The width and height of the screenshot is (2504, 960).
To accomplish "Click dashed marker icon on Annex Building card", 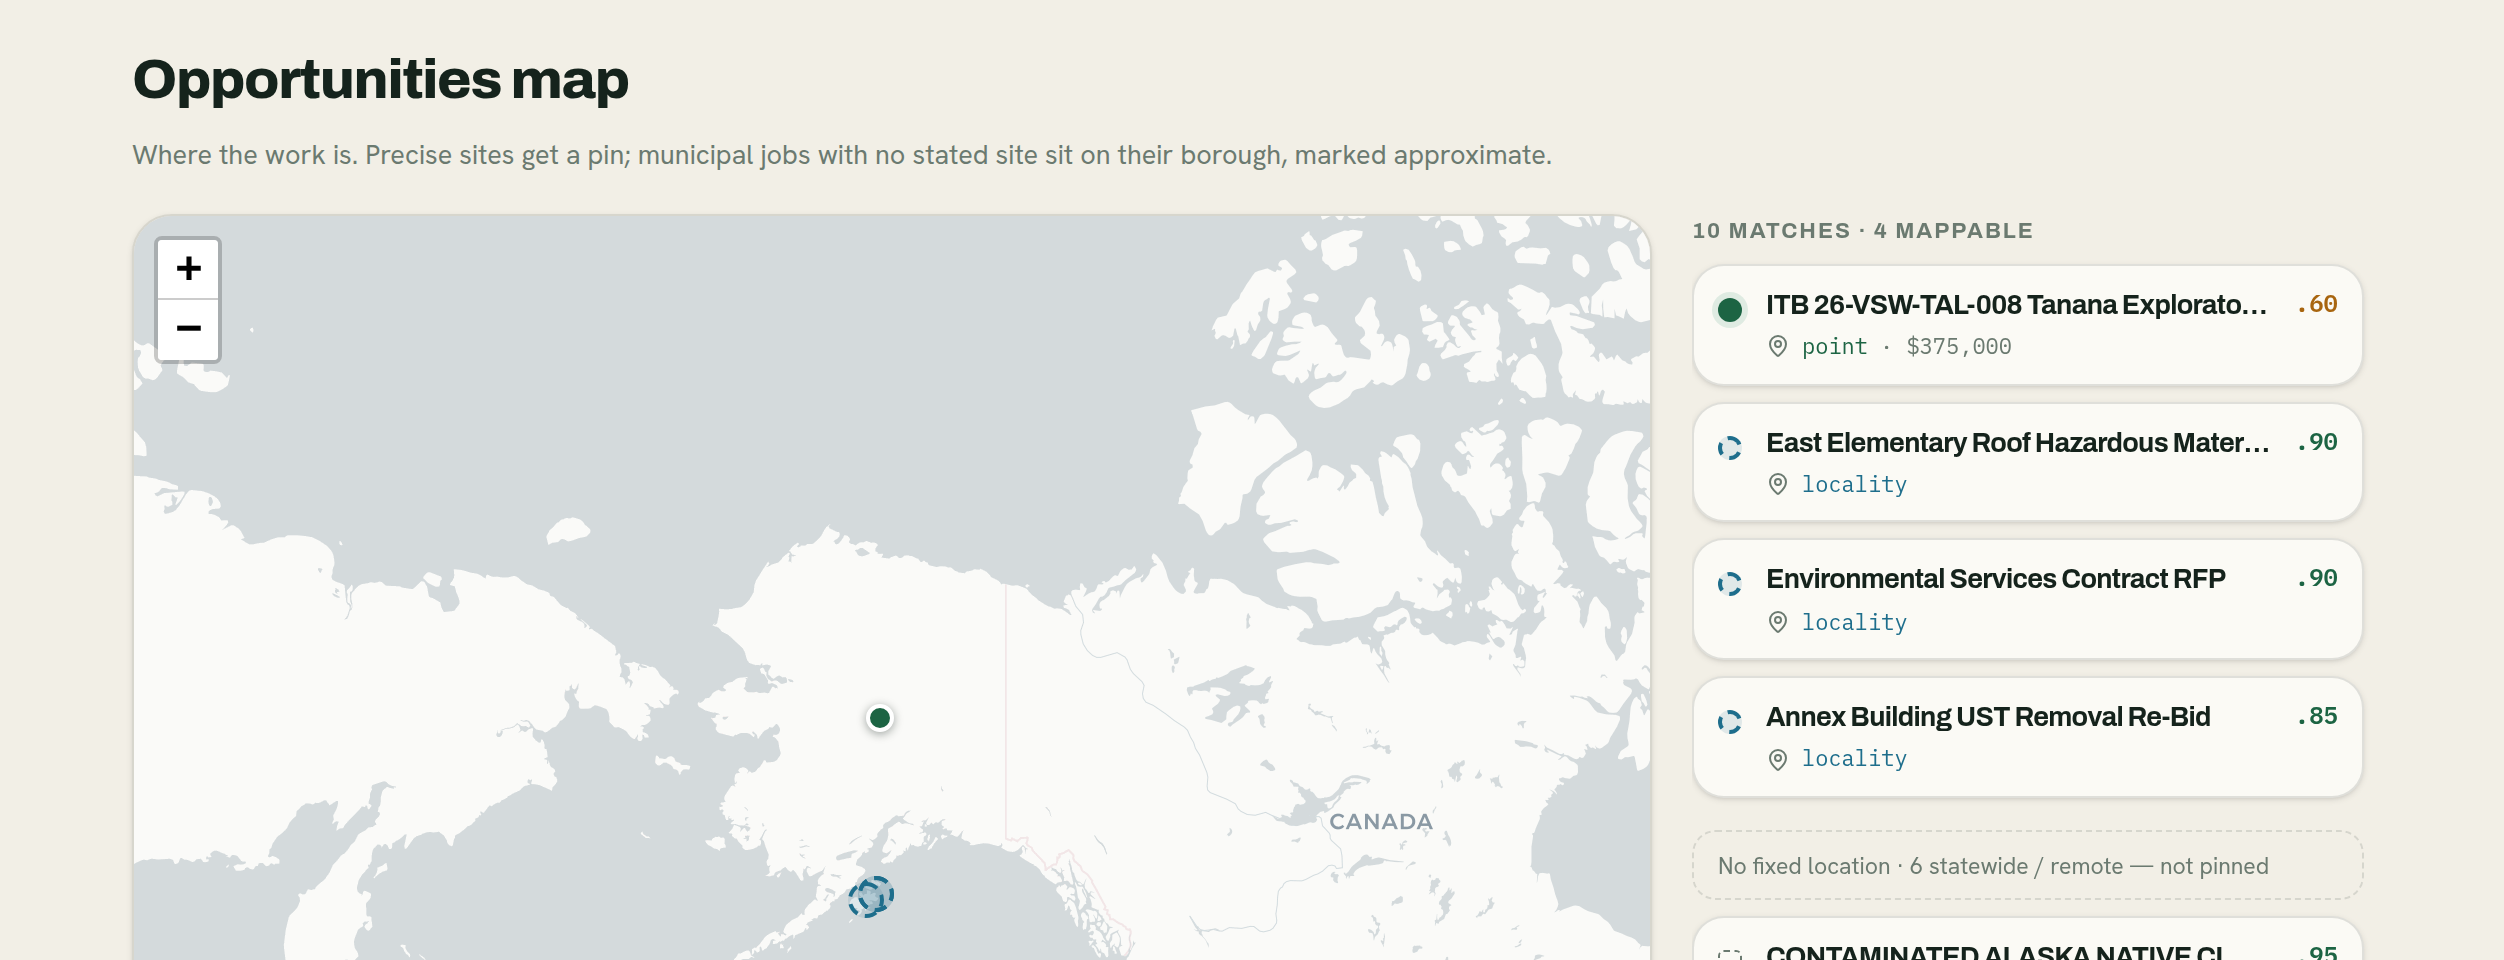I will tap(1730, 722).
